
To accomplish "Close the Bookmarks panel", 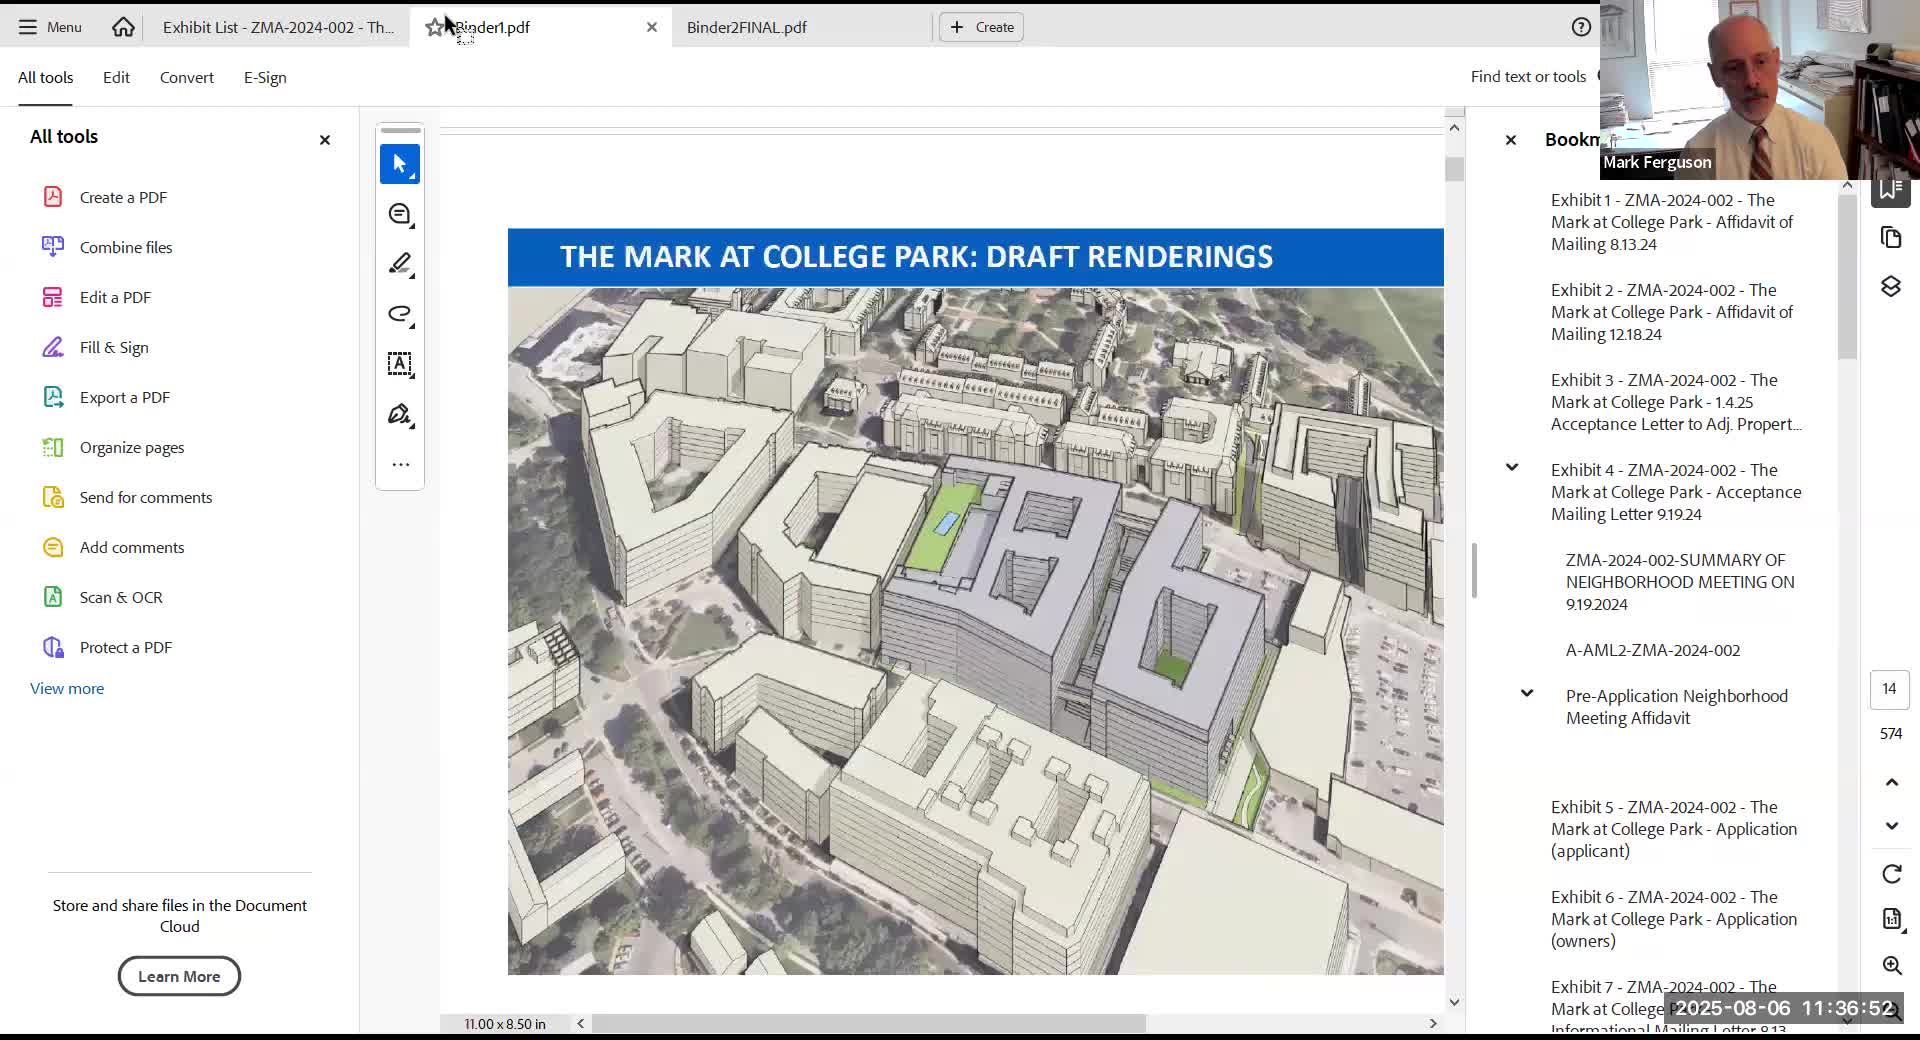I will (x=1511, y=140).
